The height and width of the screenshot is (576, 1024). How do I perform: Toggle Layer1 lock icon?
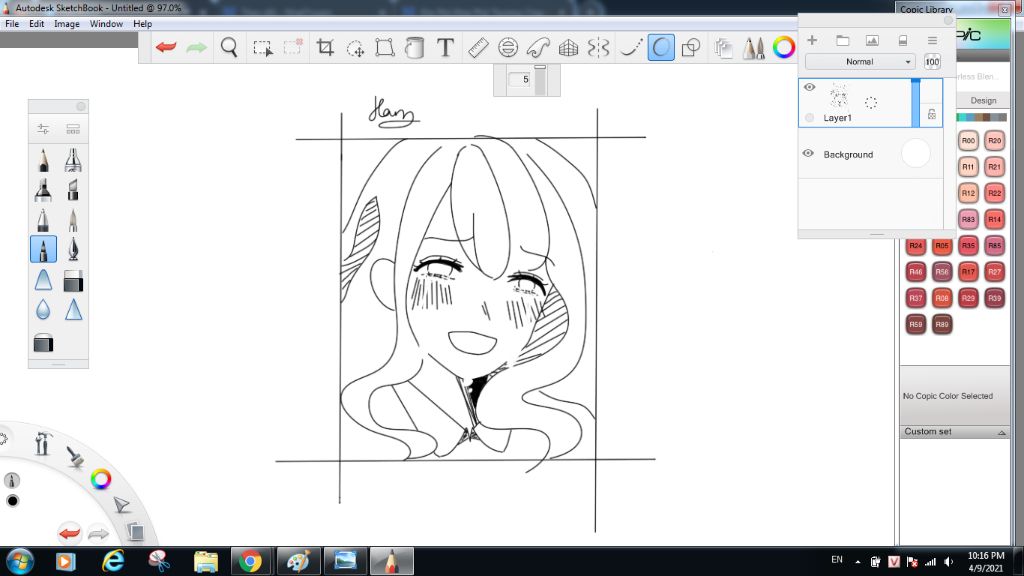tap(932, 114)
